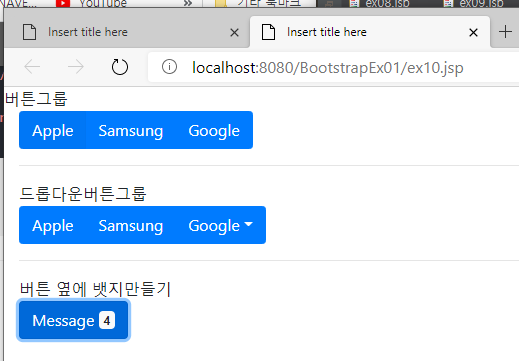Select the active Insert title here tab

370,32
